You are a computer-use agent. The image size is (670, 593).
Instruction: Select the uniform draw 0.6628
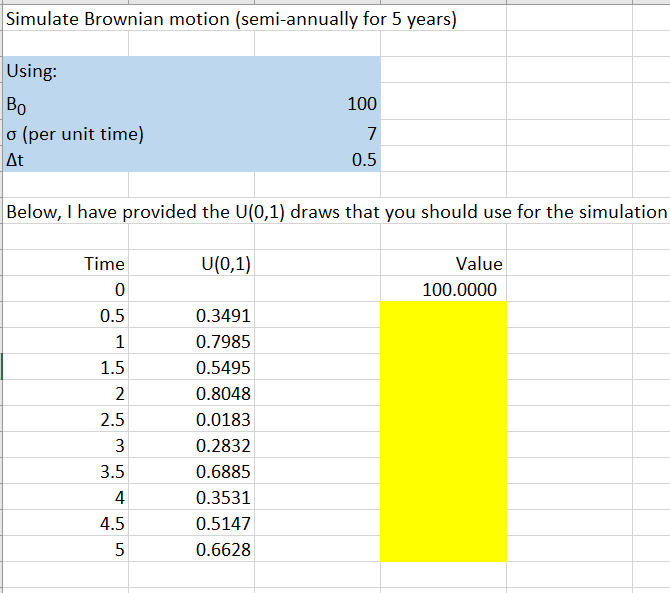tap(191, 549)
